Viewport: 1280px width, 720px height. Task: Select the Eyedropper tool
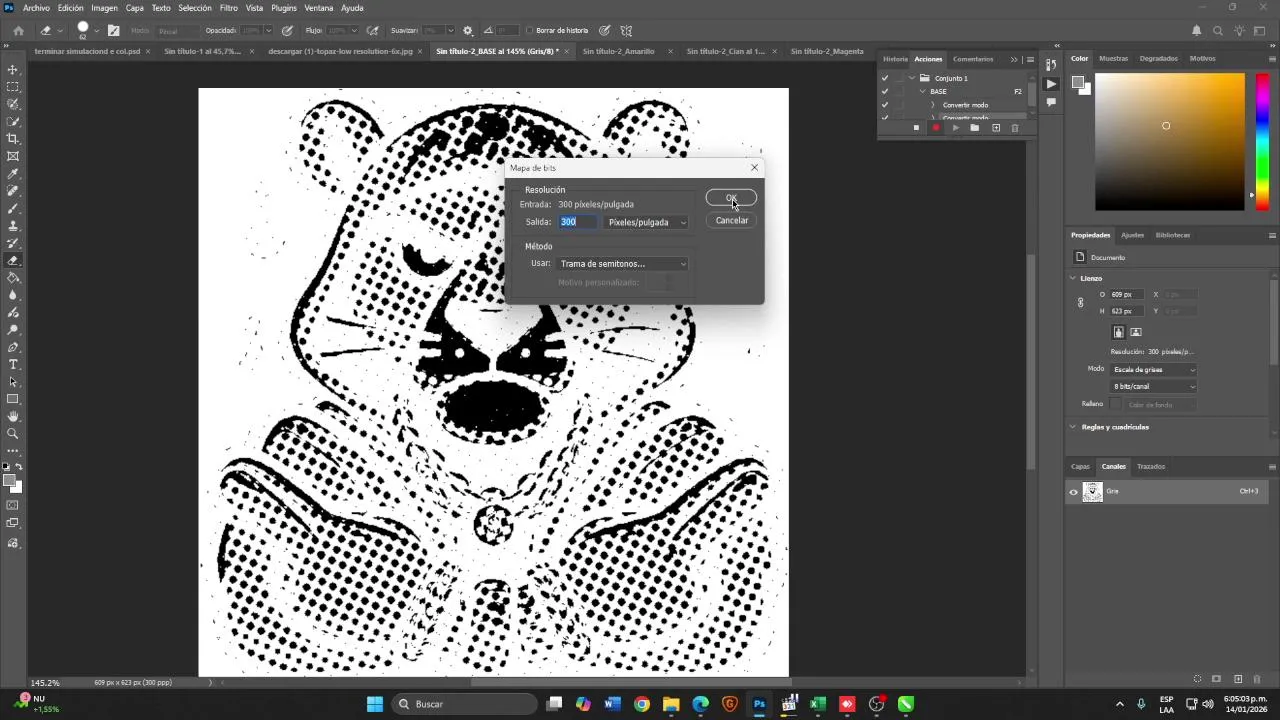(x=13, y=174)
